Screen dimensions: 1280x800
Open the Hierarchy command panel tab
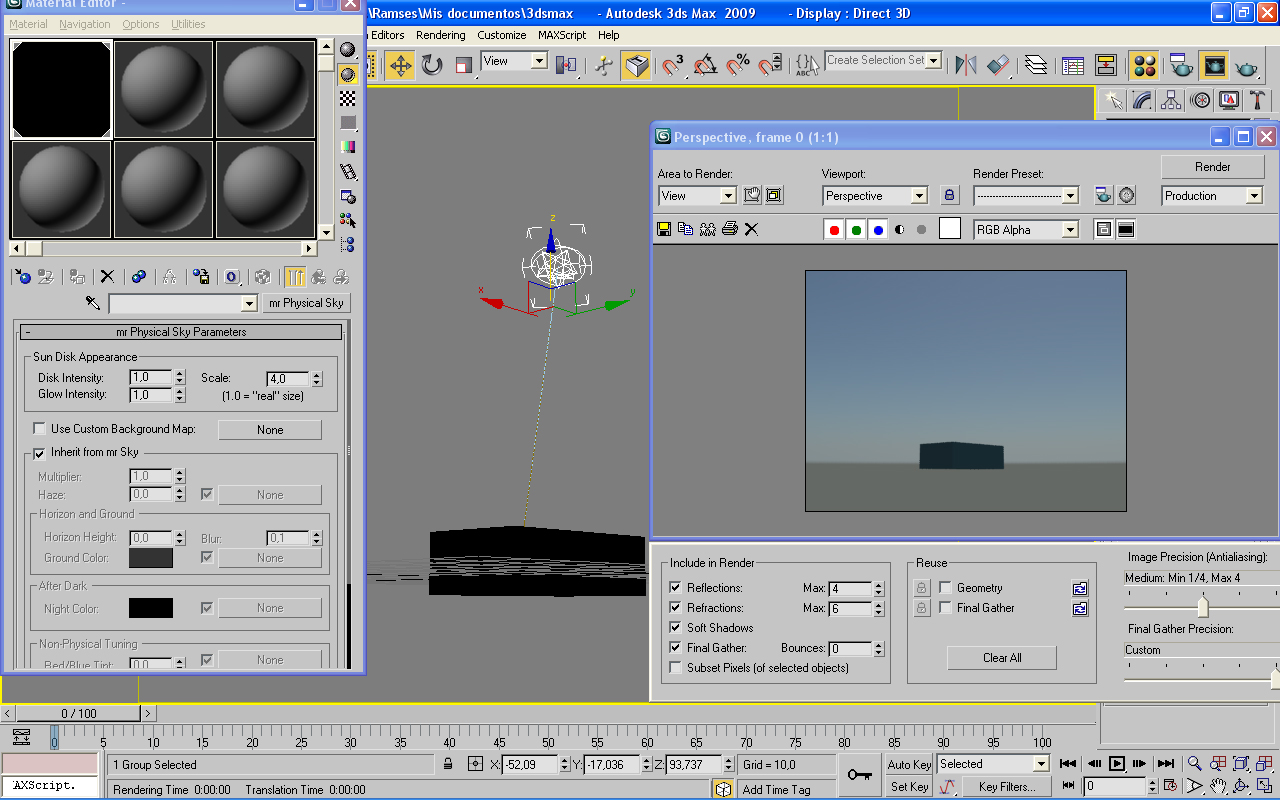tap(1171, 100)
